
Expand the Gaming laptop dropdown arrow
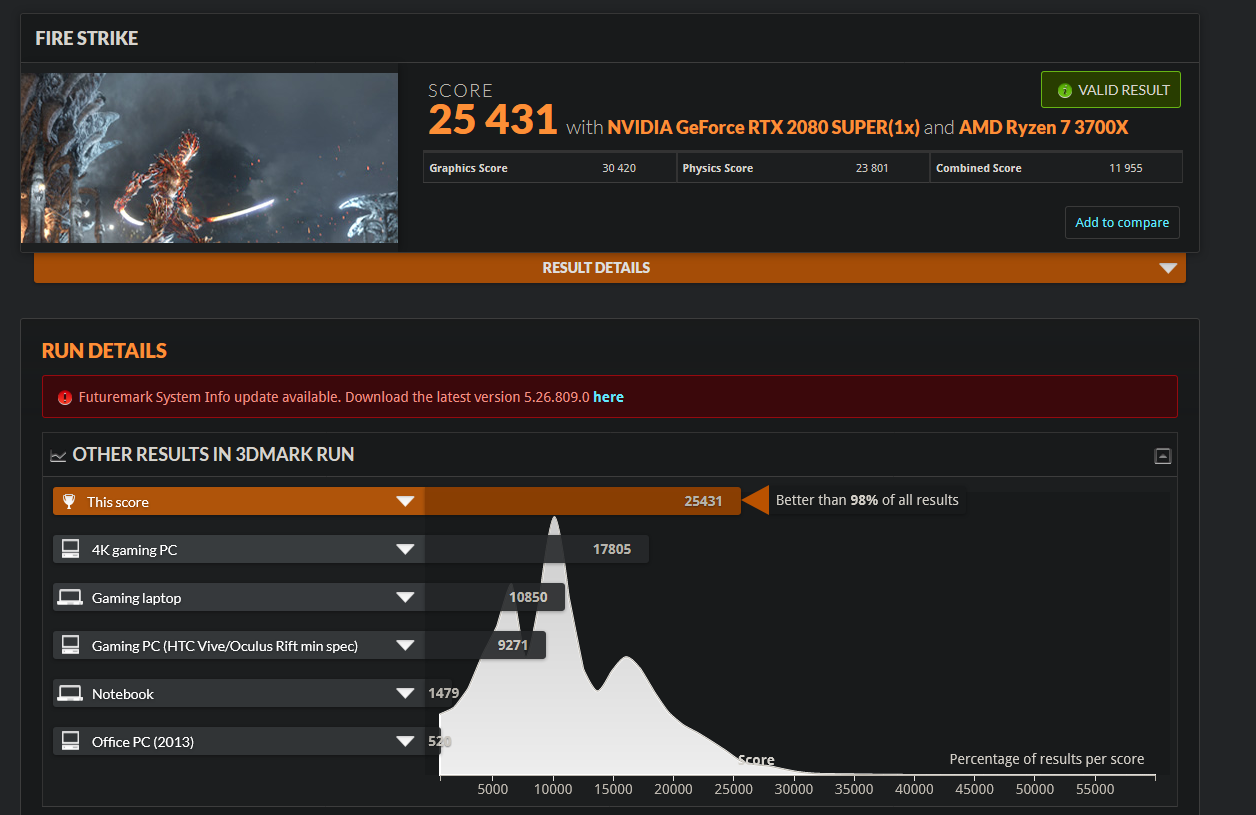click(x=405, y=598)
